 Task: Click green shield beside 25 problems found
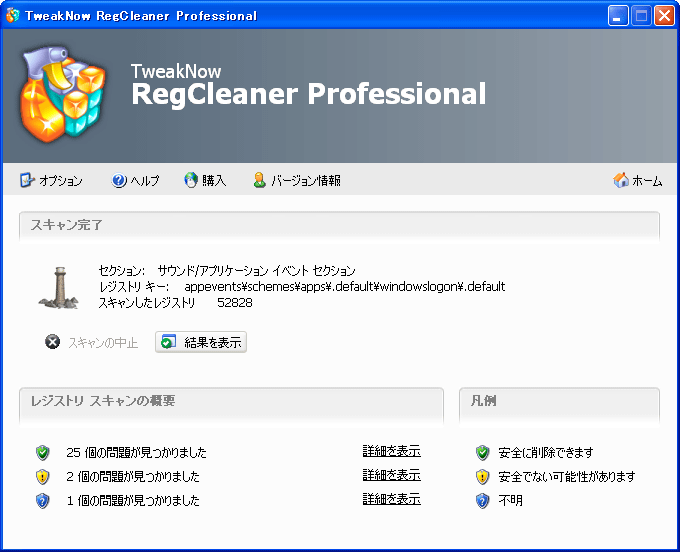pos(42,453)
